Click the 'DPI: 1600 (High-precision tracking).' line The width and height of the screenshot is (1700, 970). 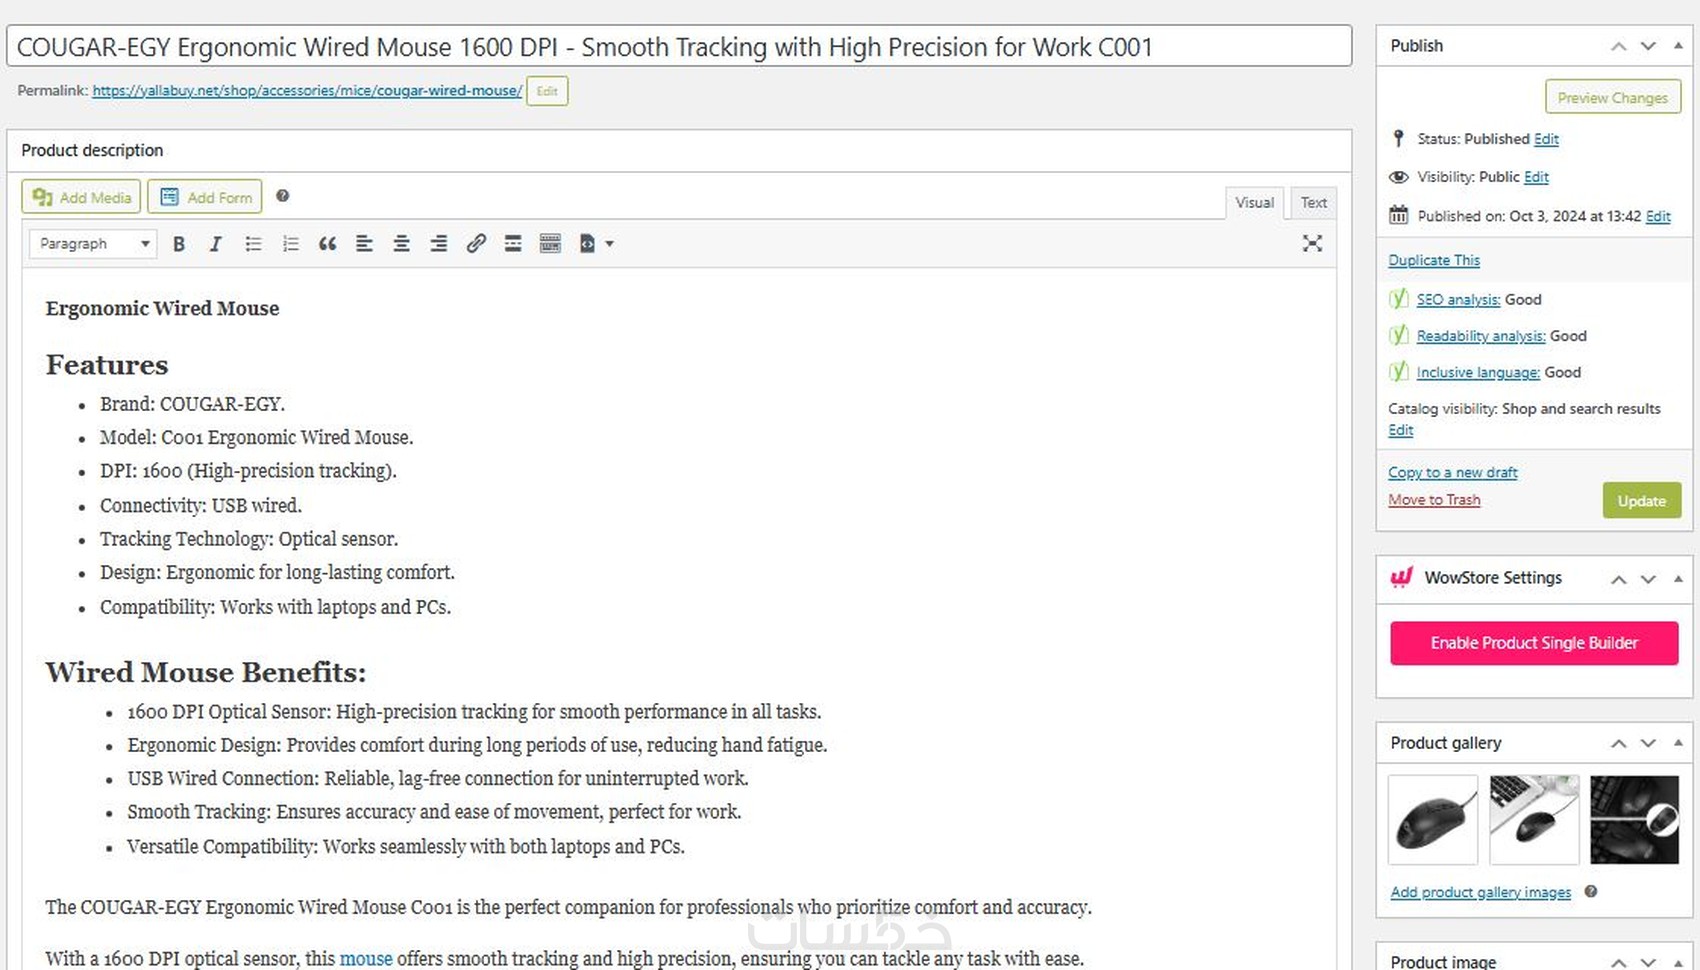click(248, 471)
